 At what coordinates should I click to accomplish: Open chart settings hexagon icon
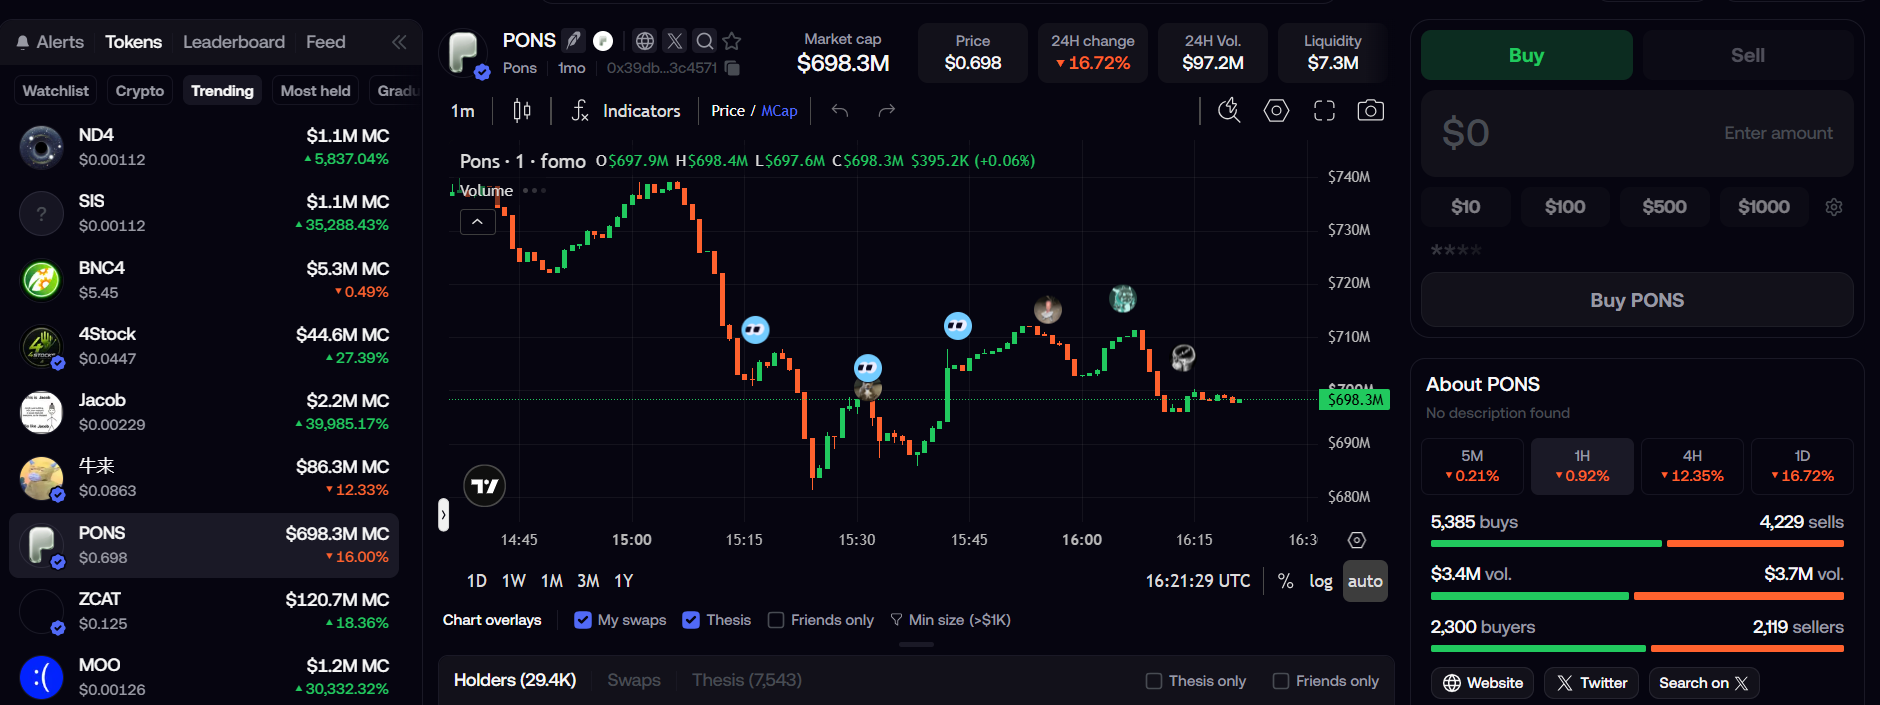[1276, 111]
